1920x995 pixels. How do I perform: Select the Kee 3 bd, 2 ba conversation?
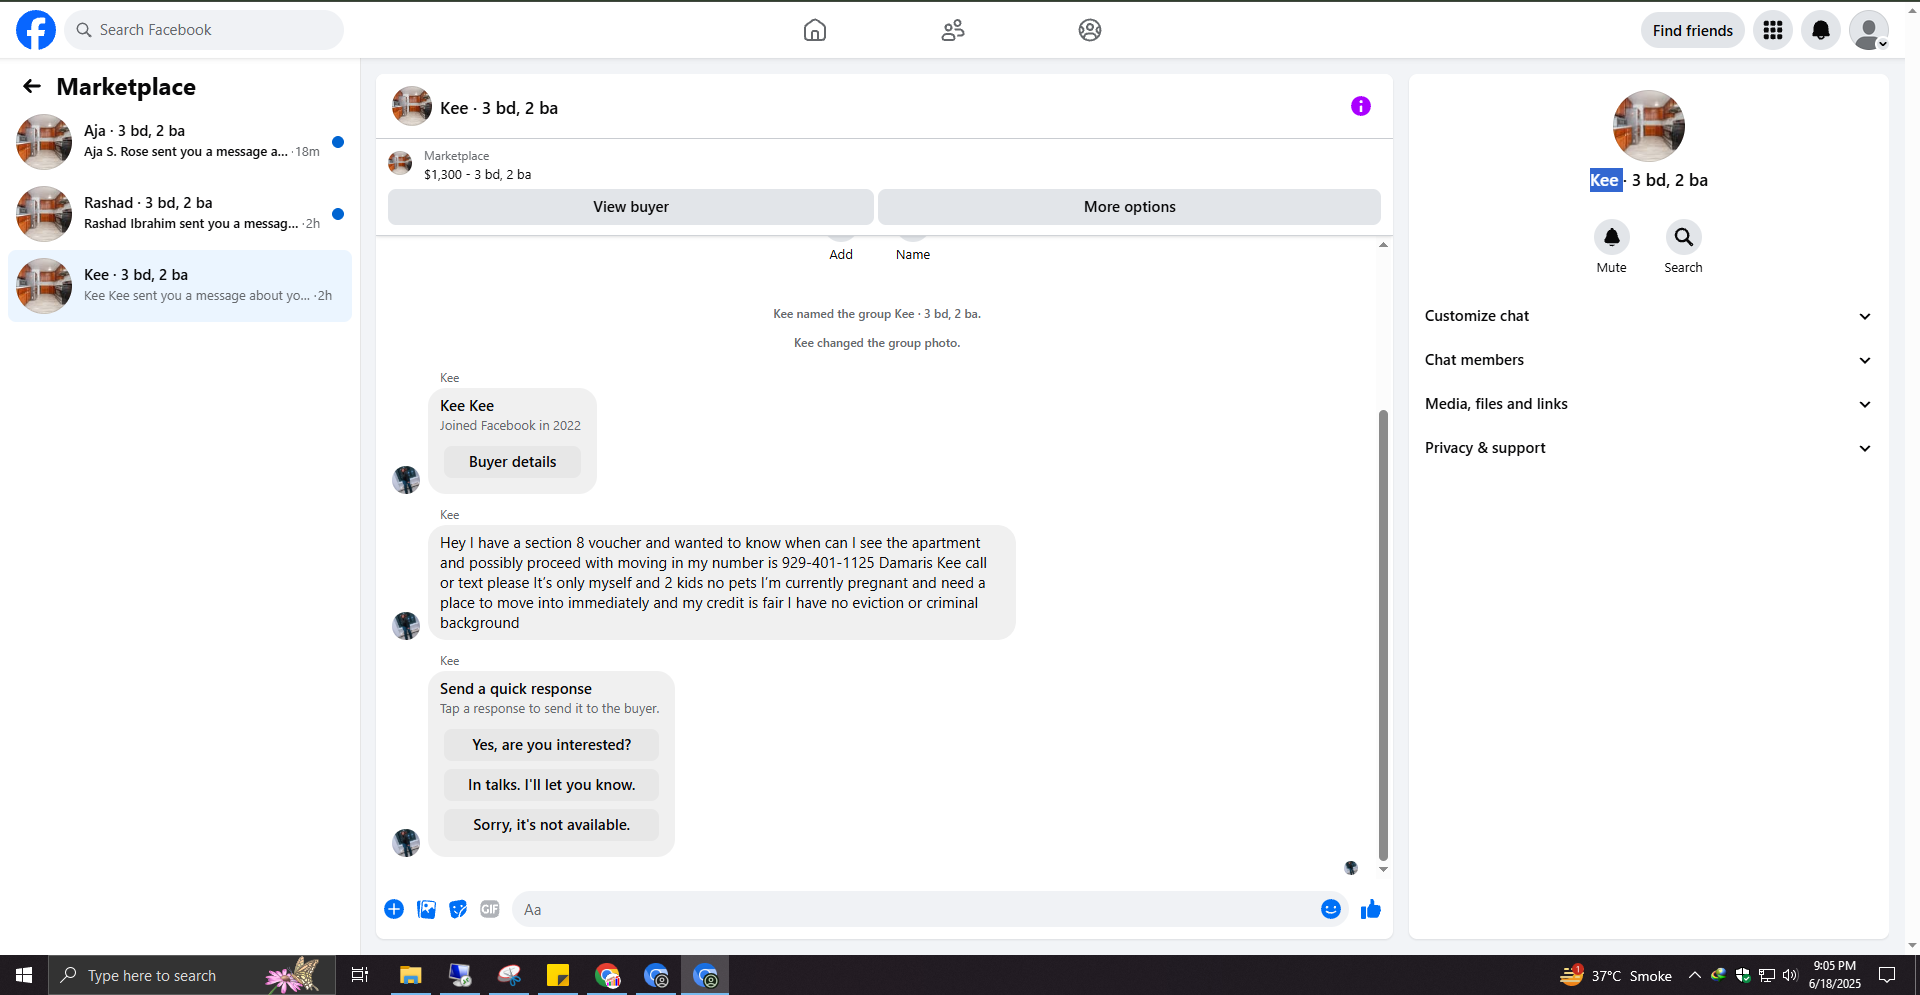180,286
